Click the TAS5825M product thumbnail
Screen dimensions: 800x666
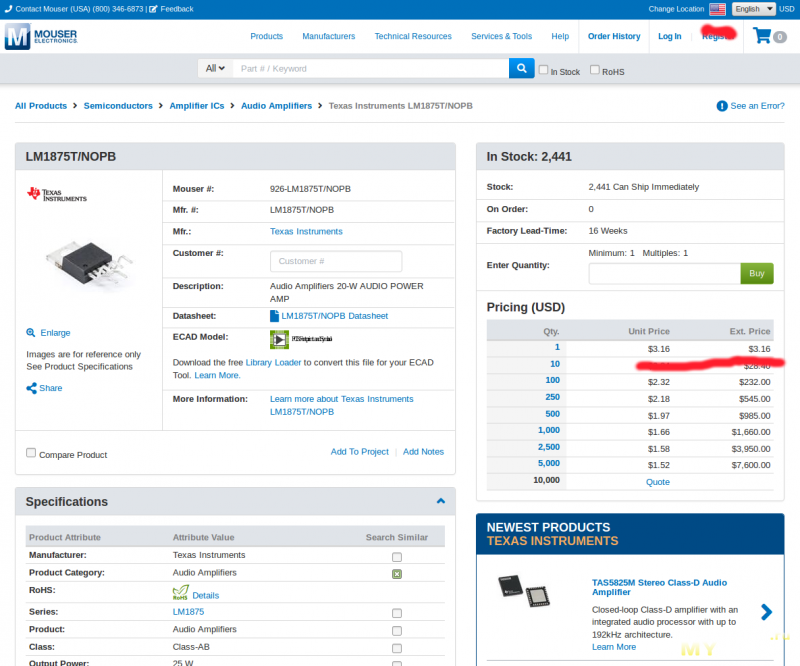(x=523, y=591)
